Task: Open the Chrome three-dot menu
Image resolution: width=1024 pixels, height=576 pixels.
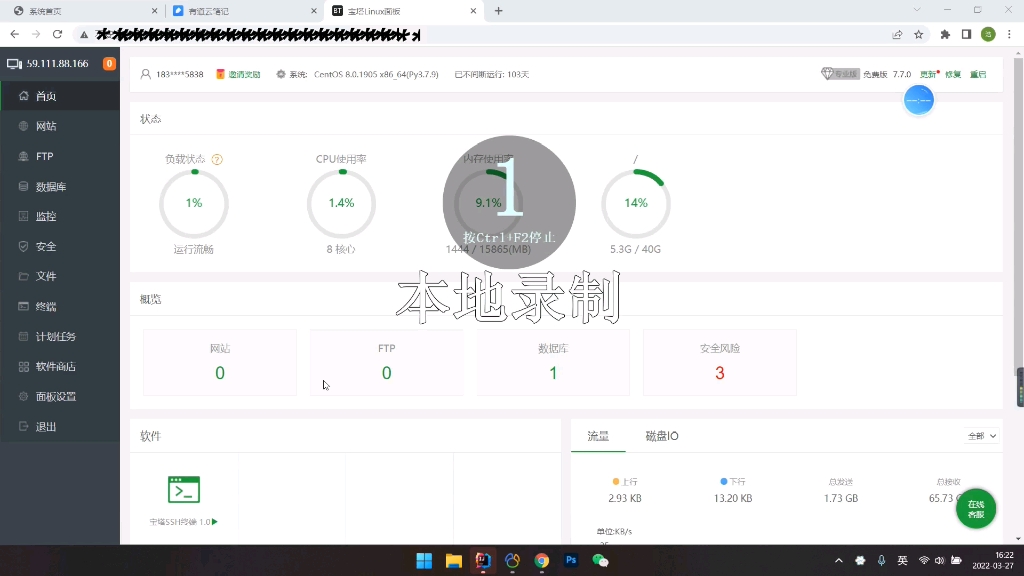Action: (1009, 35)
